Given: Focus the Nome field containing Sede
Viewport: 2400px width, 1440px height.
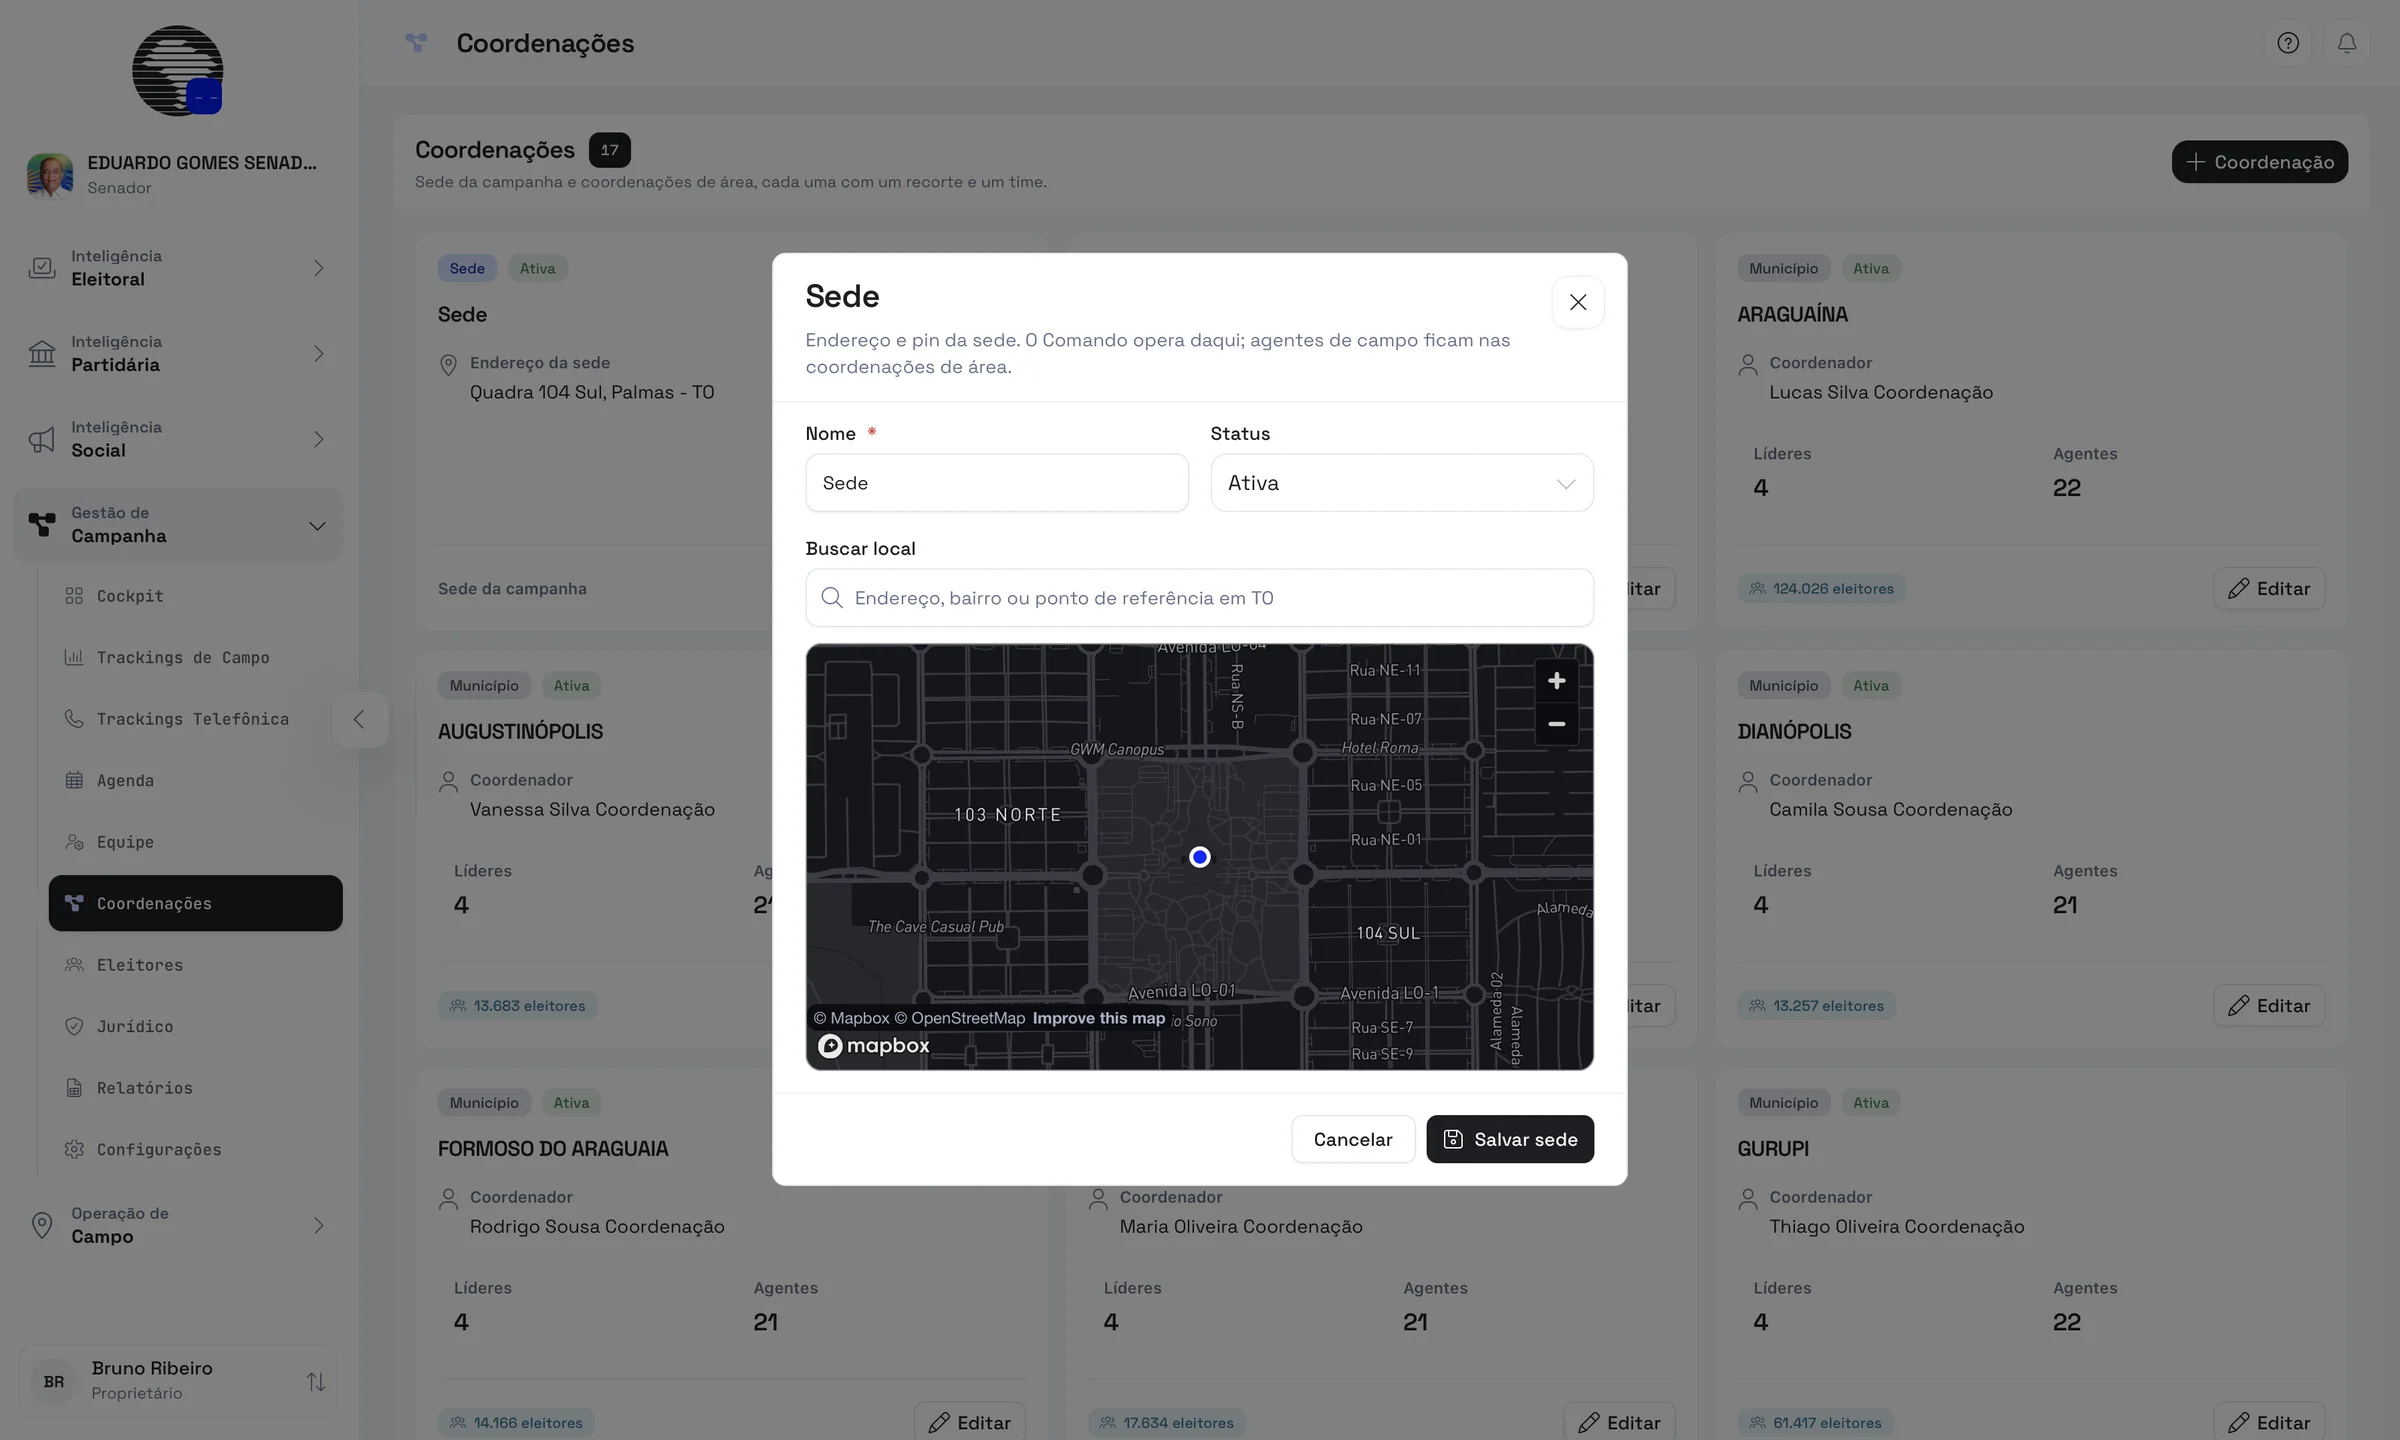Looking at the screenshot, I should coord(997,483).
